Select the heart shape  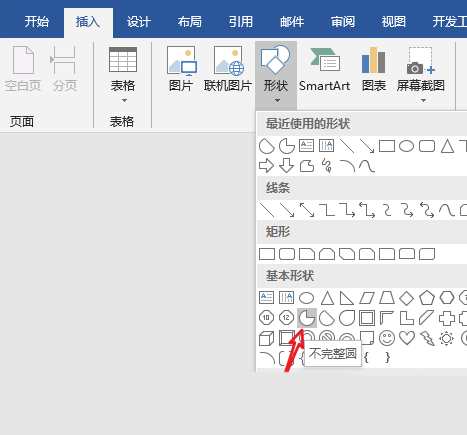pyautogui.click(x=407, y=338)
